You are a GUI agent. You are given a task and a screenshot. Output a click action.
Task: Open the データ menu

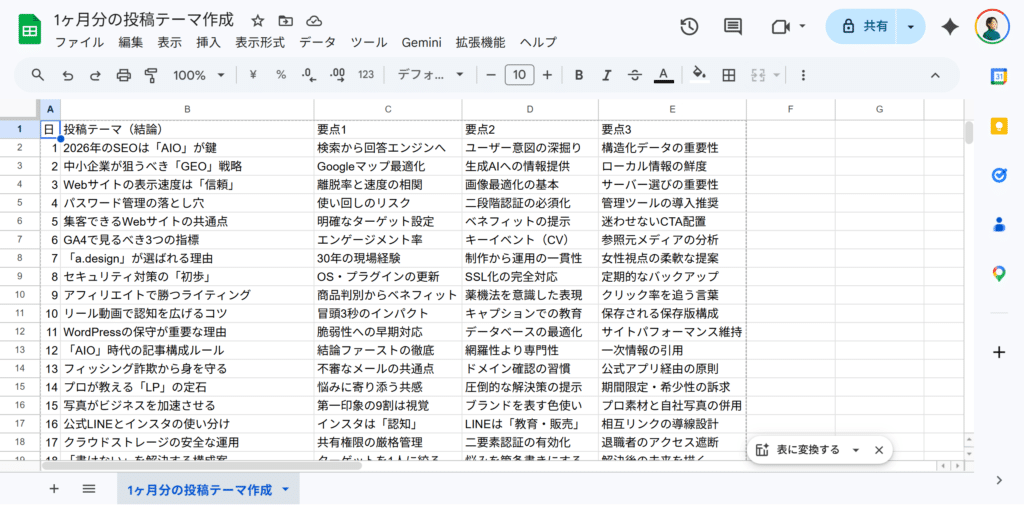click(x=317, y=42)
